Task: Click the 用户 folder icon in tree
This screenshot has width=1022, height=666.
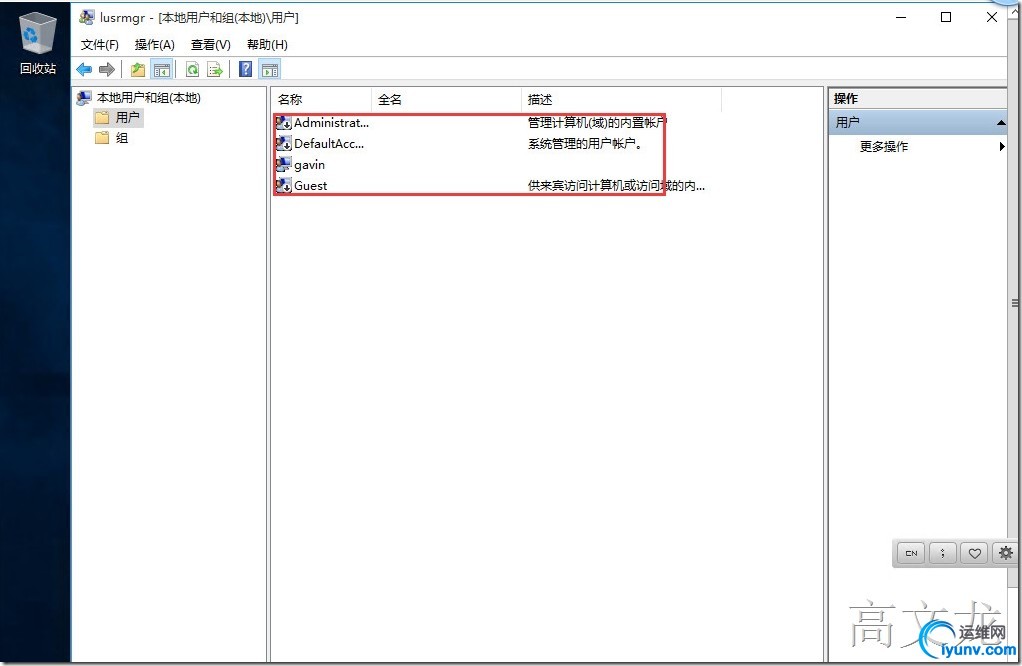Action: (102, 117)
